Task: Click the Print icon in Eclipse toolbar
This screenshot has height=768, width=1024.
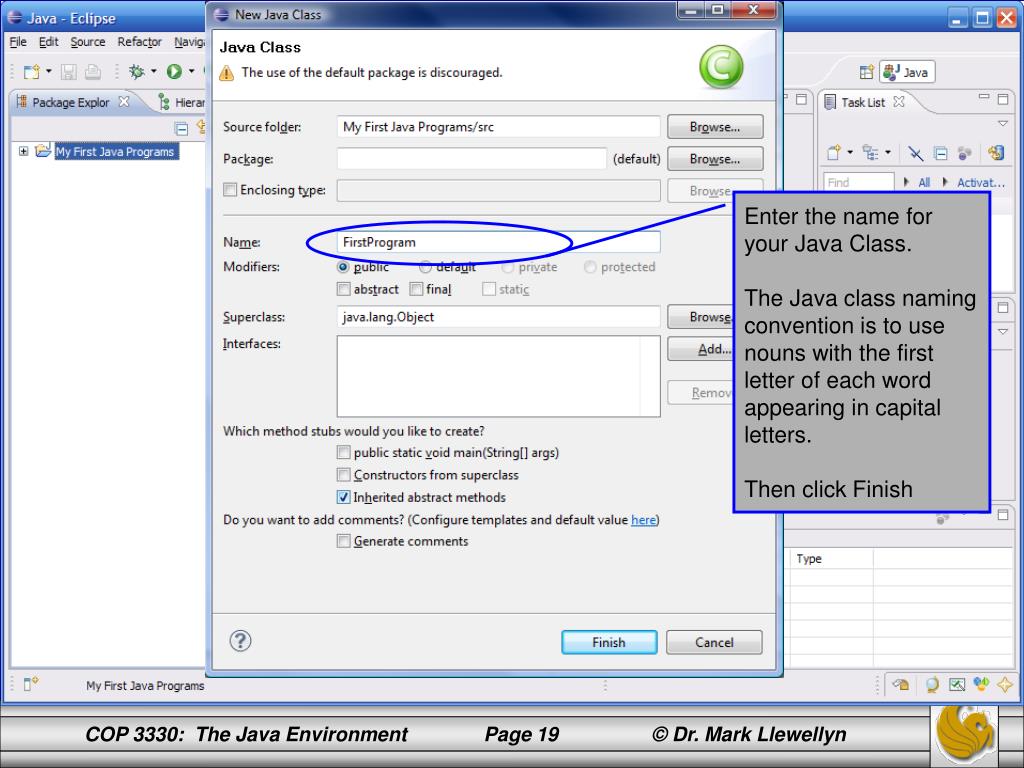Action: tap(93, 71)
